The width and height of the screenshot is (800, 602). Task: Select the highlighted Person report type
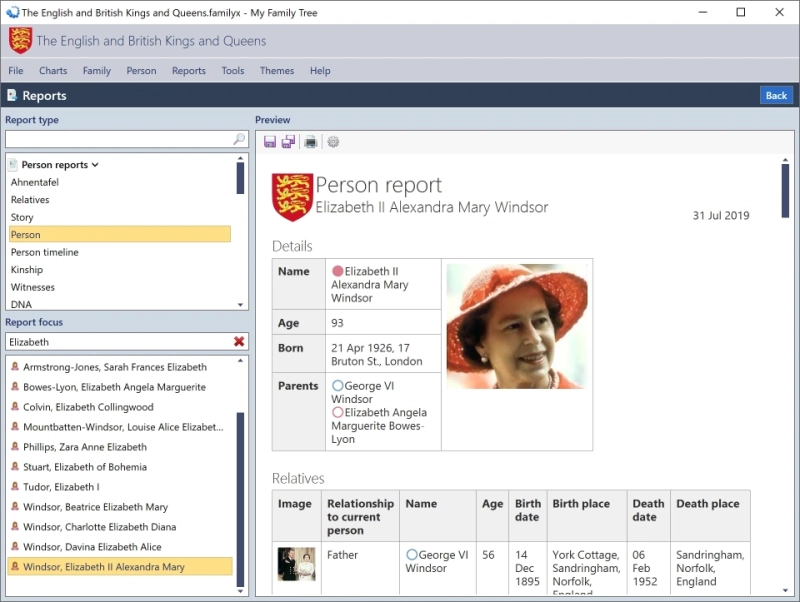click(x=120, y=234)
